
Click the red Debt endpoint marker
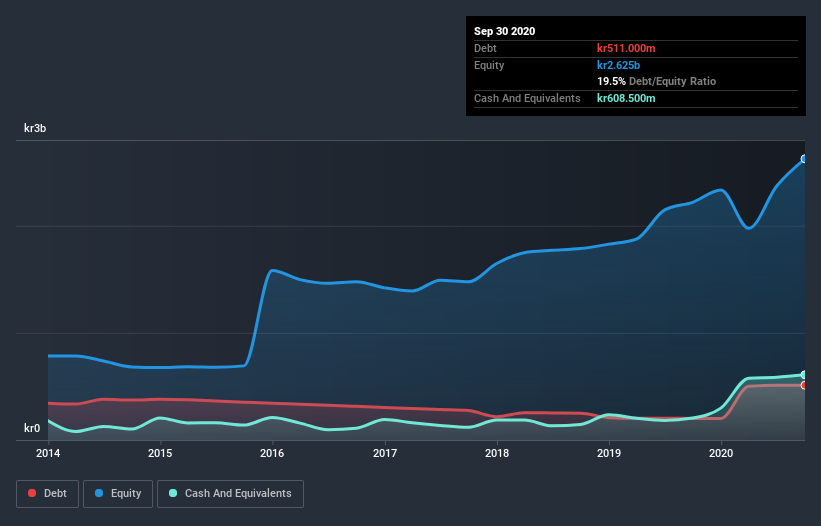804,385
